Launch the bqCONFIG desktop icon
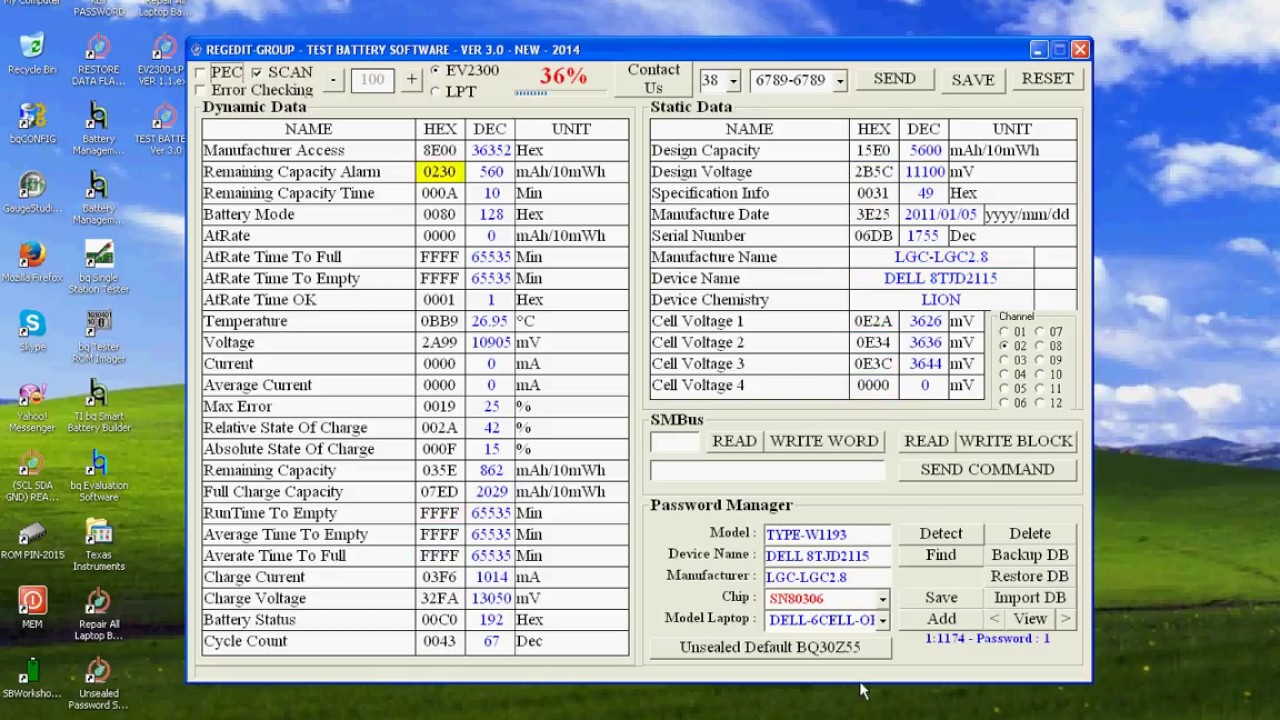The width and height of the screenshot is (1280, 720). pos(32,122)
